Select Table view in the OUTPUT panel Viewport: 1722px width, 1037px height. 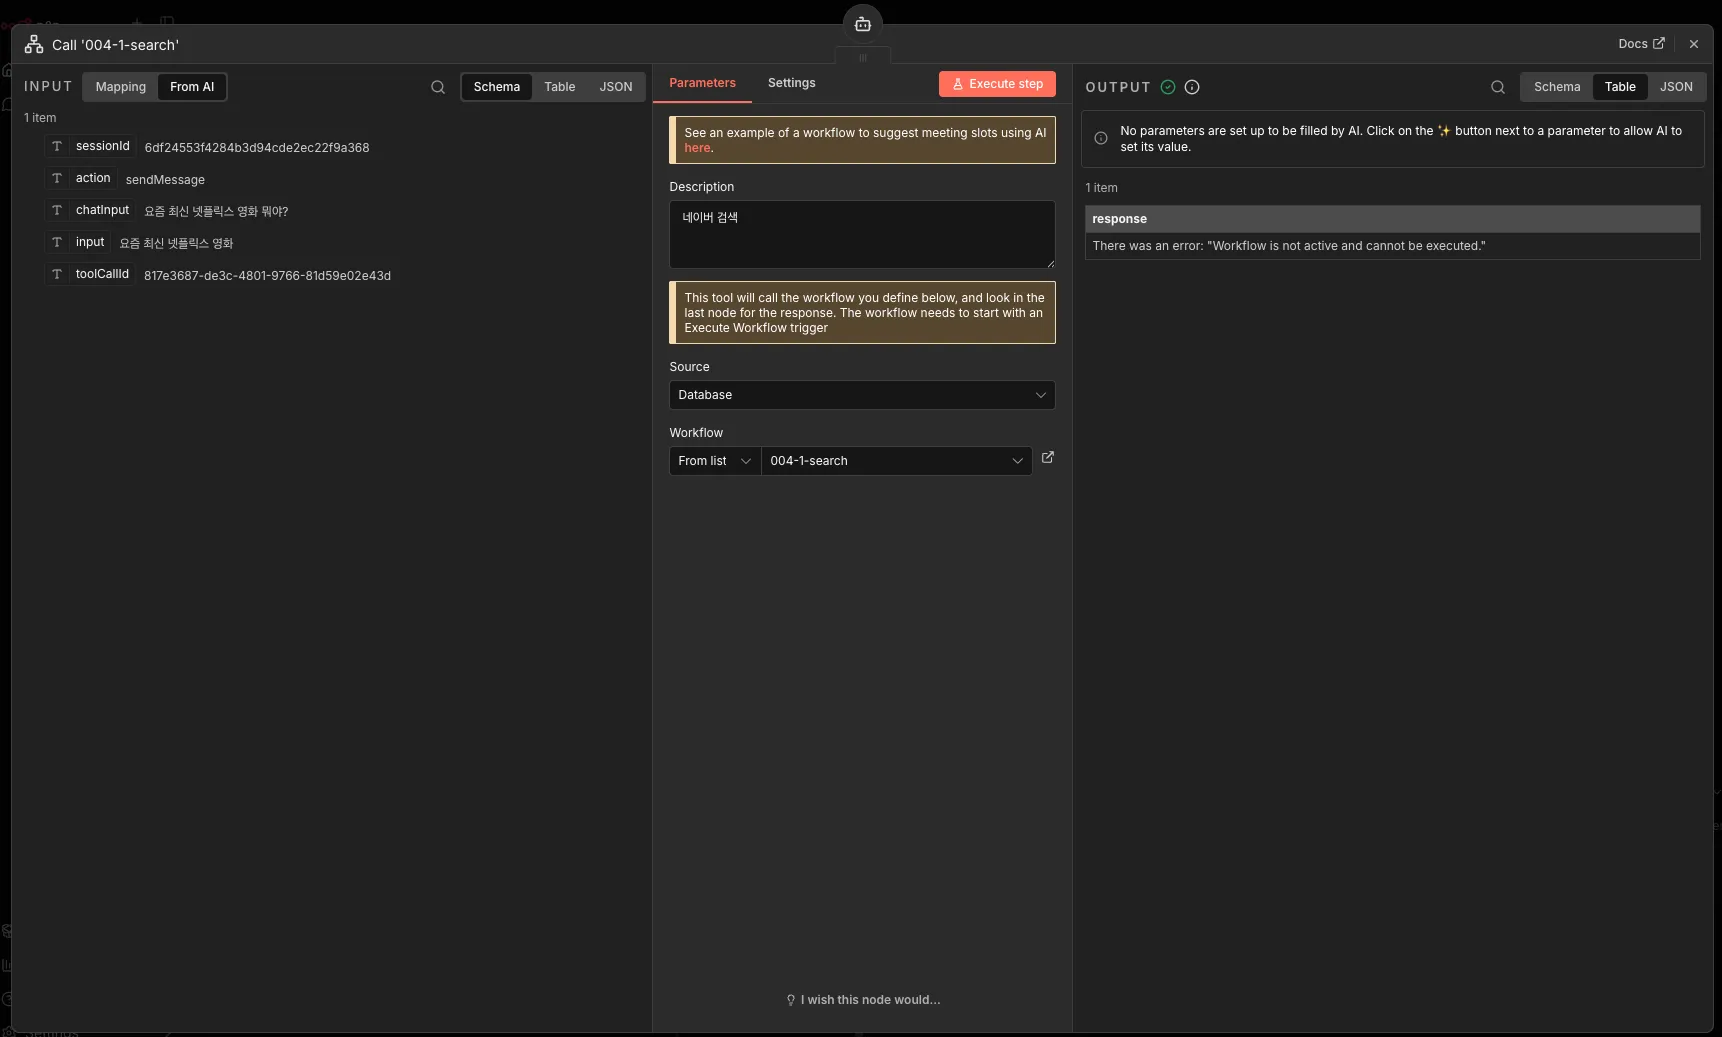[x=1620, y=87]
